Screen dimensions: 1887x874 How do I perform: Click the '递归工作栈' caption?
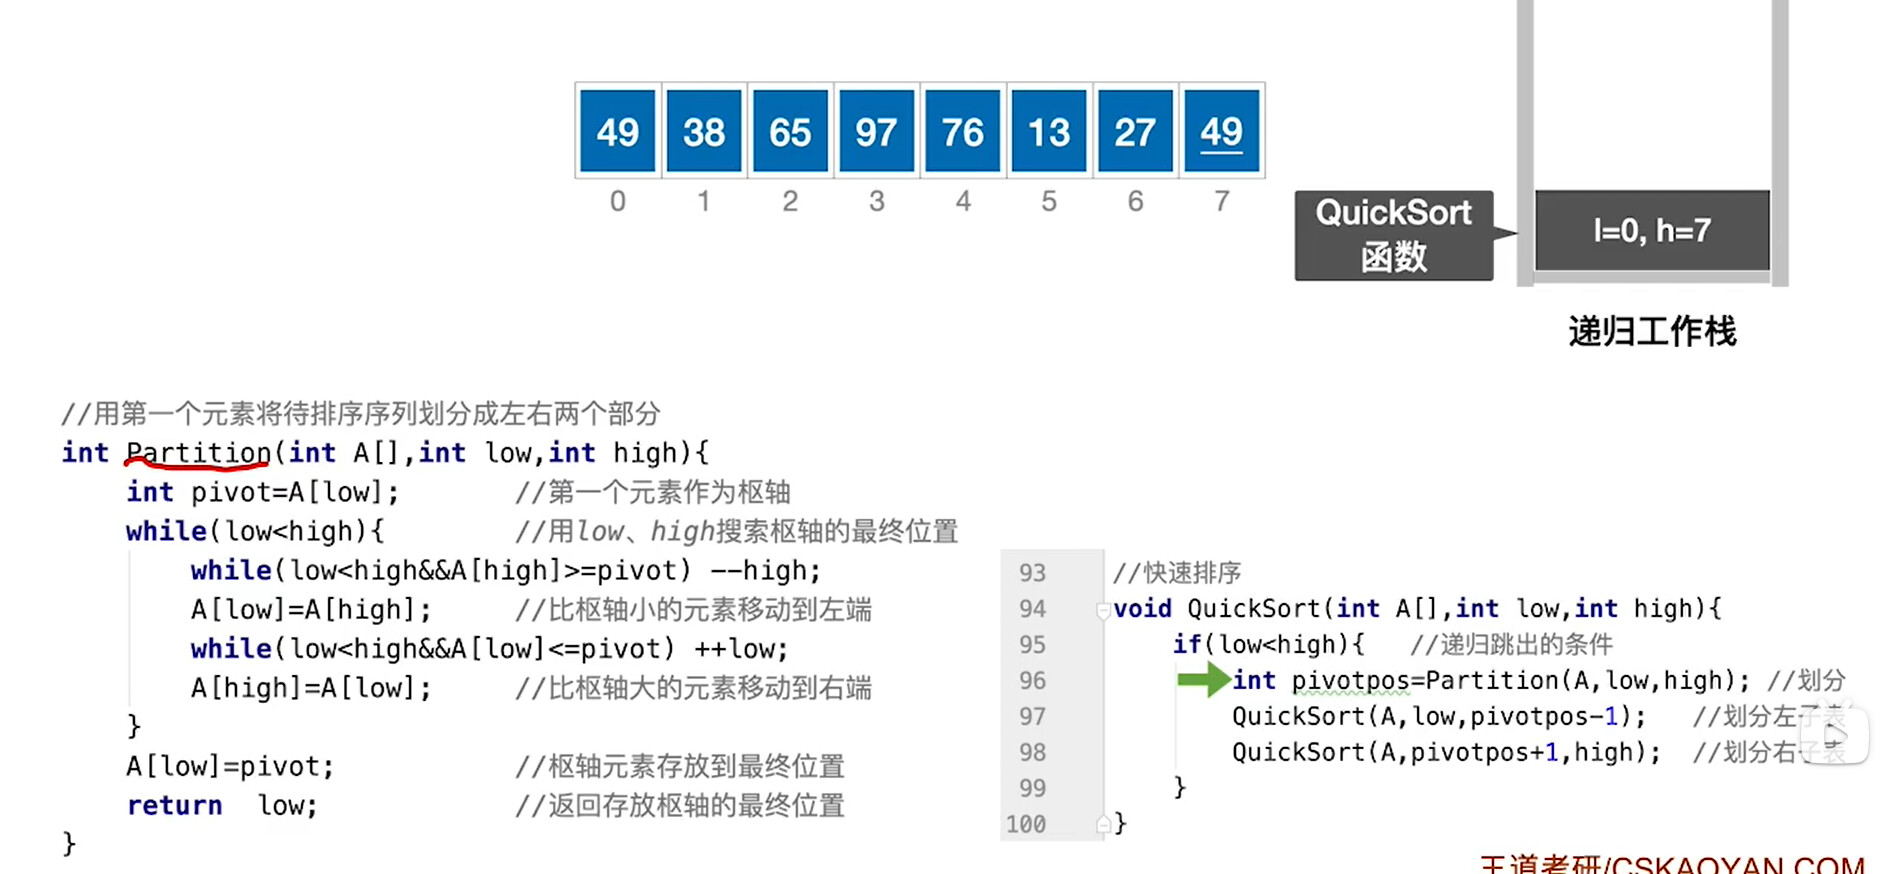coord(1652,331)
